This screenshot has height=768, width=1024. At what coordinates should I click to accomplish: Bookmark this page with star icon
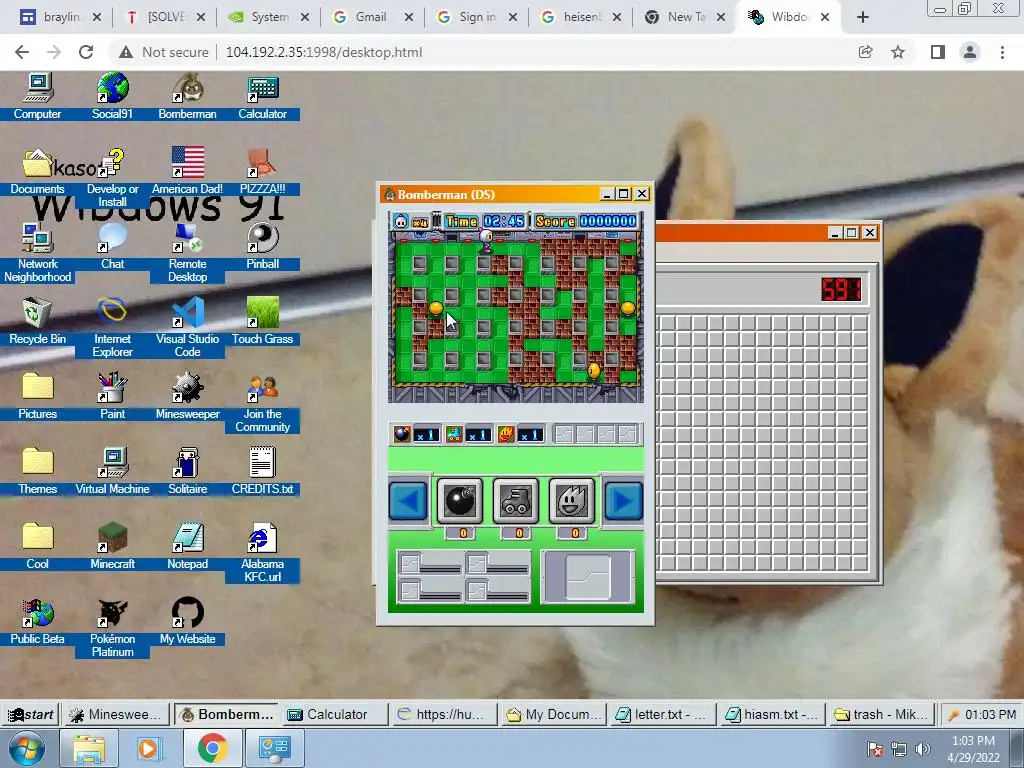[898, 52]
